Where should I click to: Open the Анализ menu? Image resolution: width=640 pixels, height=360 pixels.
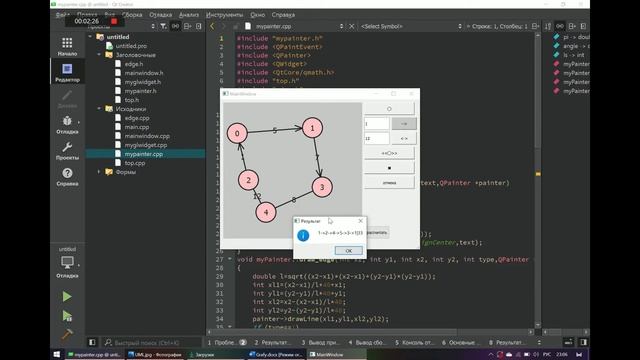(x=189, y=15)
